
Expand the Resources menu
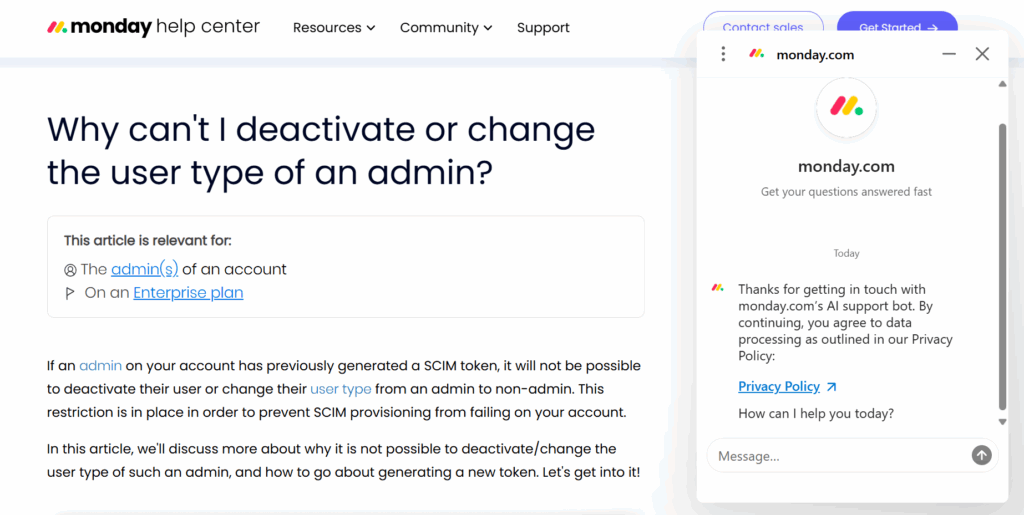click(x=334, y=27)
